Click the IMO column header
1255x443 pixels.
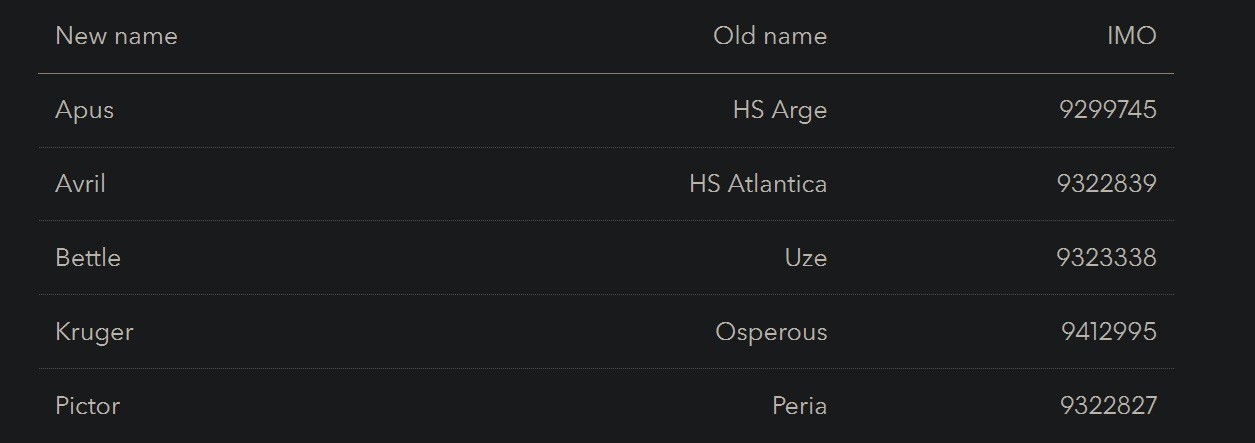coord(1131,36)
